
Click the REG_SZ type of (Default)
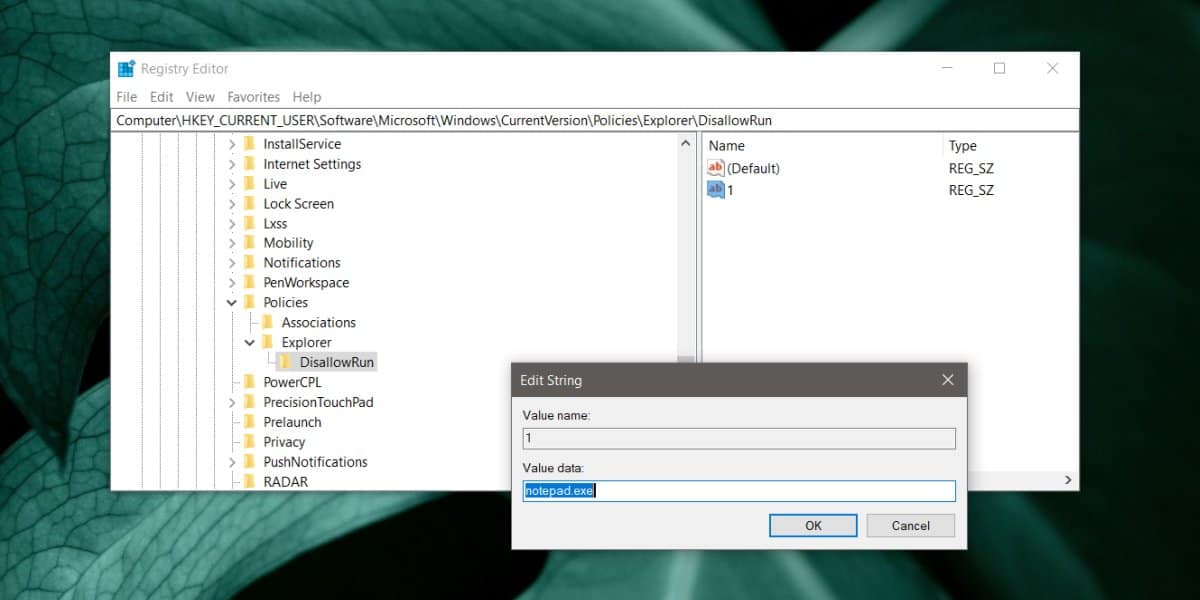tap(971, 168)
